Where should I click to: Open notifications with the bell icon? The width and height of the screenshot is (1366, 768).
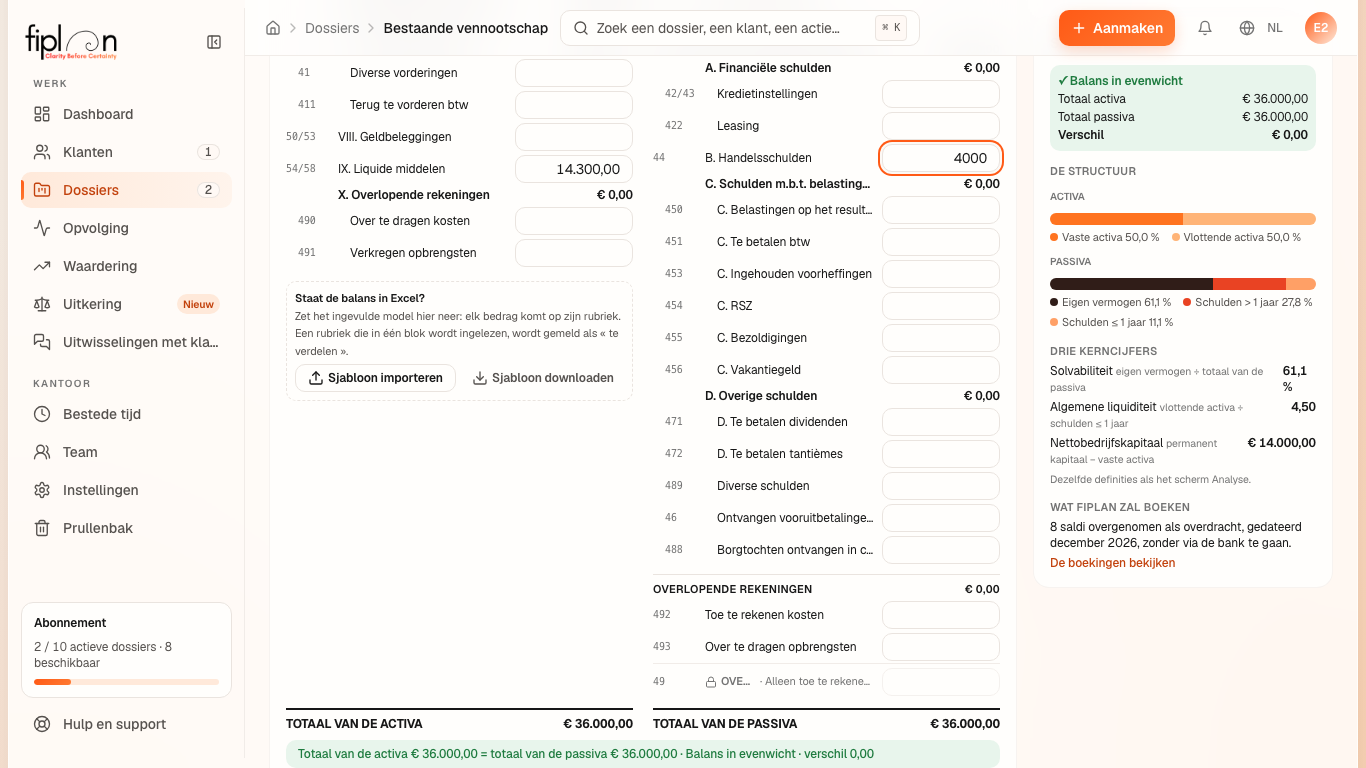[1205, 28]
